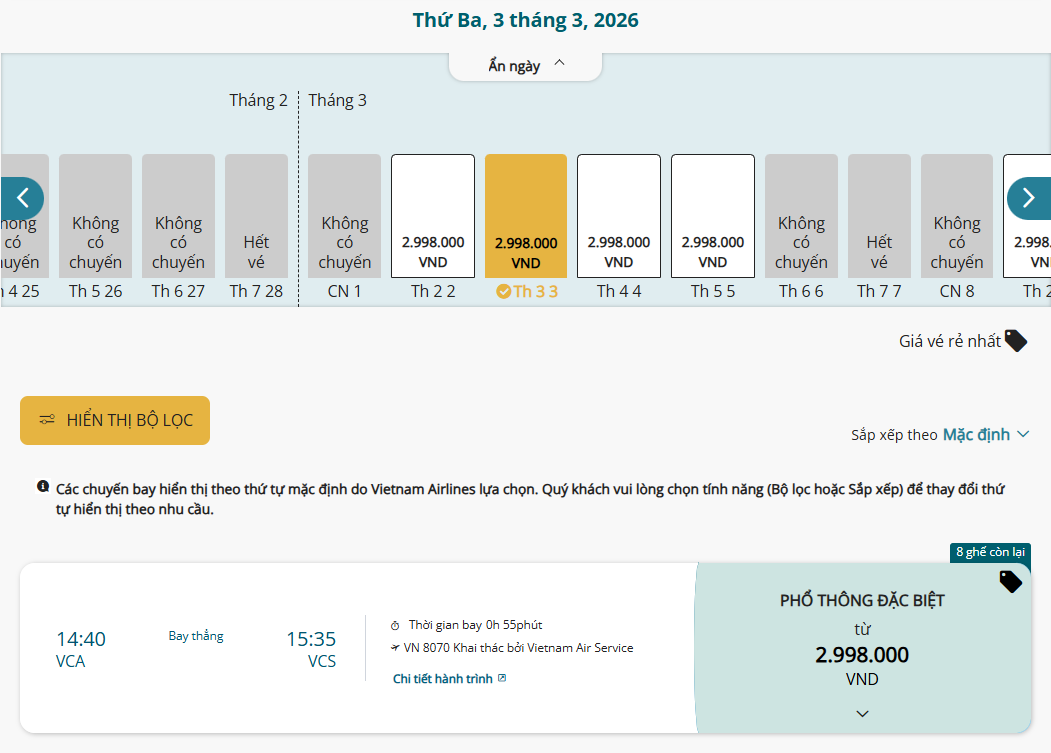
Task: Click the cheapest fare tag icon
Action: 1015,340
